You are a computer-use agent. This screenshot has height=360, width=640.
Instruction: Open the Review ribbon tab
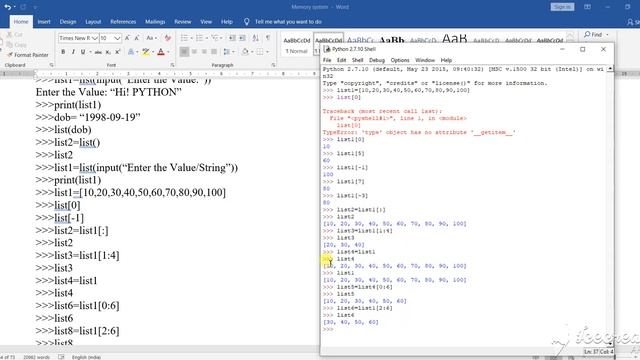point(182,22)
